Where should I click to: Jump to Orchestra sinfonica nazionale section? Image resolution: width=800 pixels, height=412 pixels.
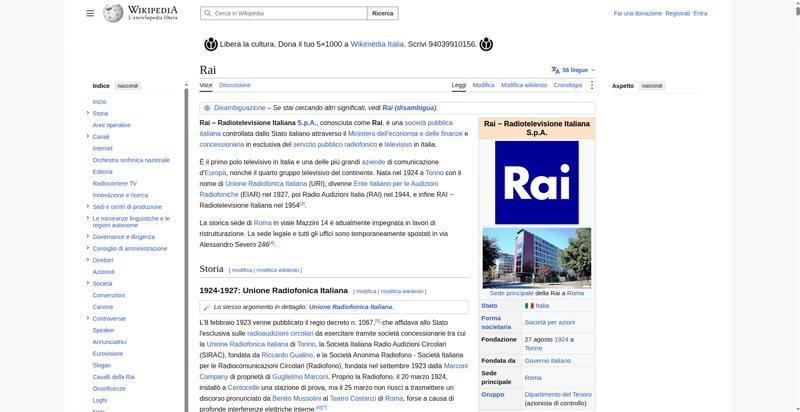coord(131,160)
